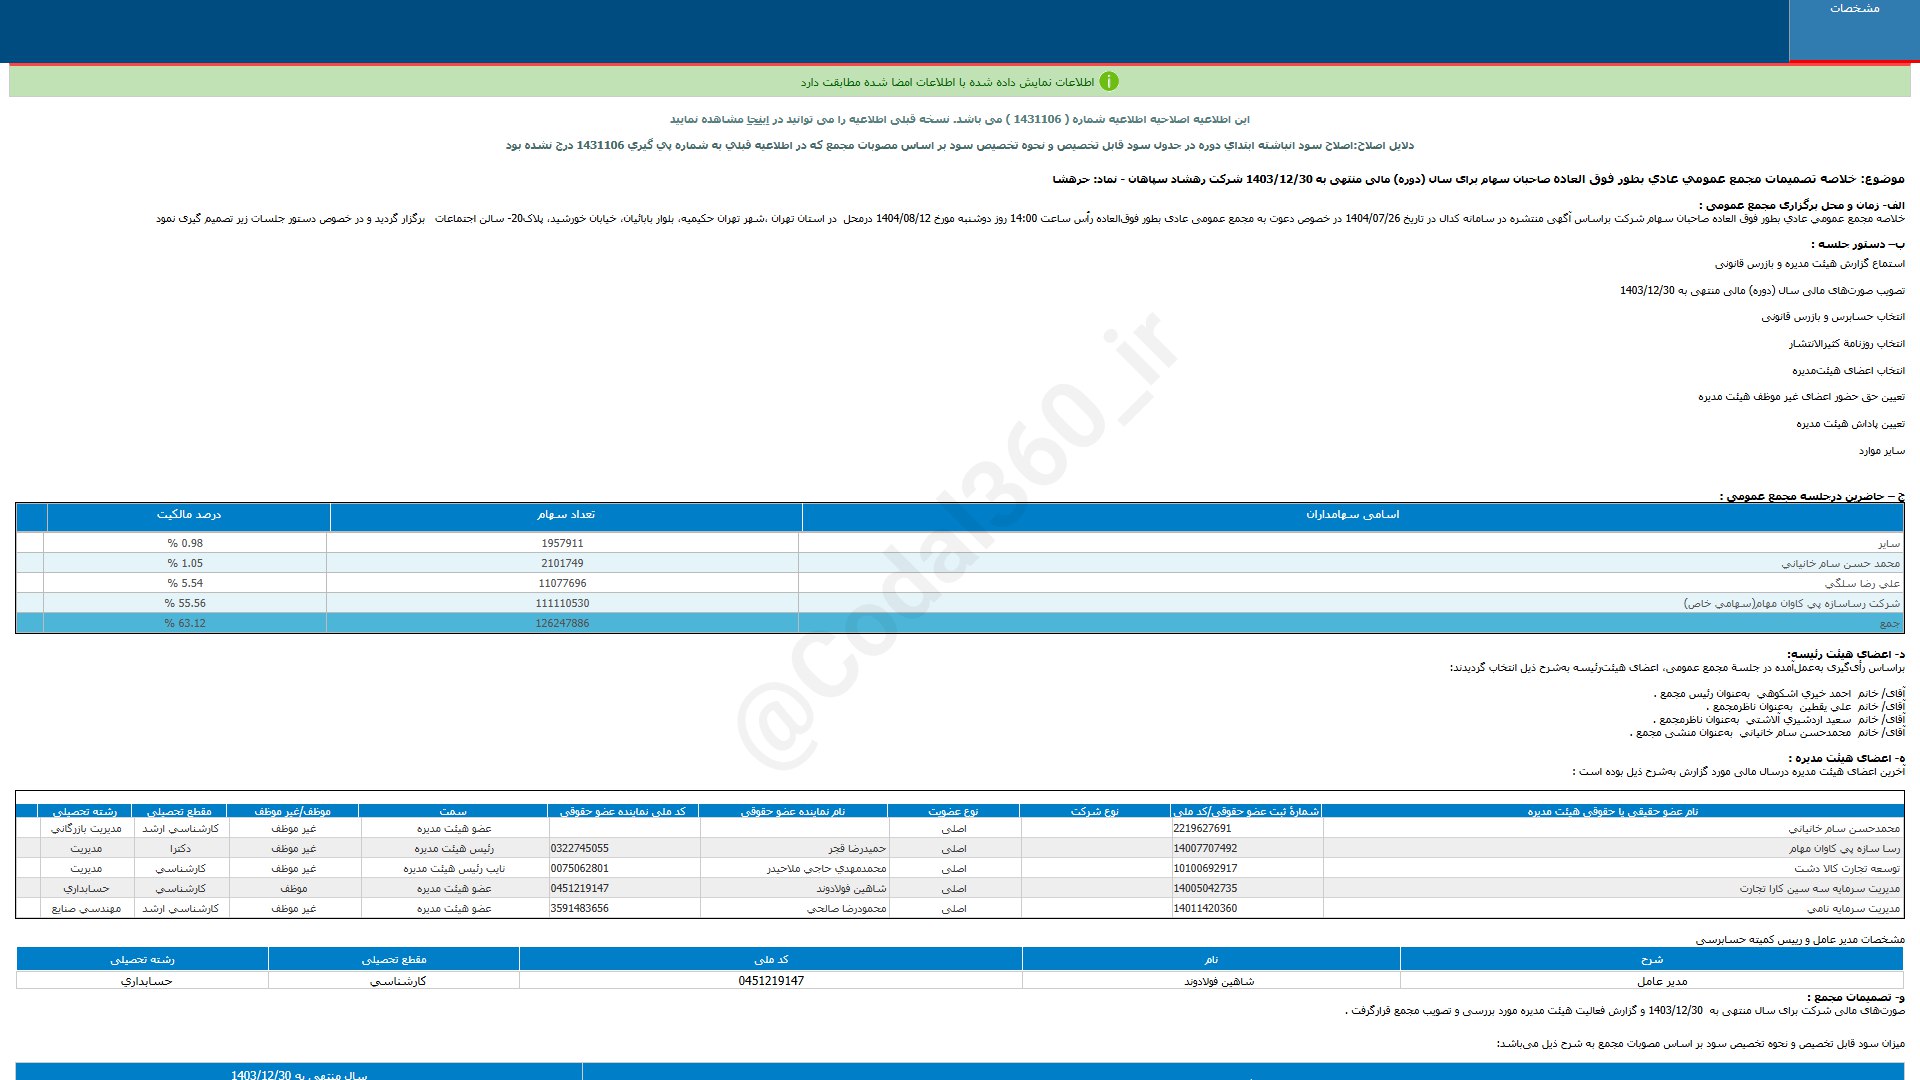Click the جمع total row of shareholders table
The width and height of the screenshot is (1920, 1080).
point(1888,624)
